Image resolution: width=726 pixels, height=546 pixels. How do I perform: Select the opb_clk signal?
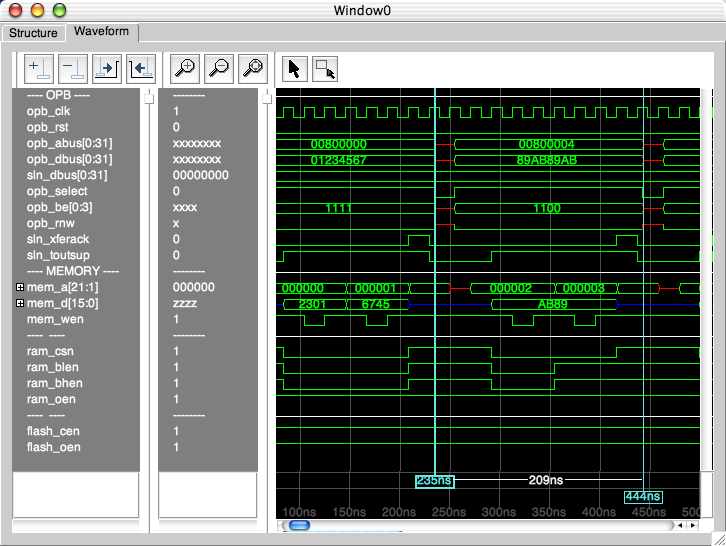point(49,111)
